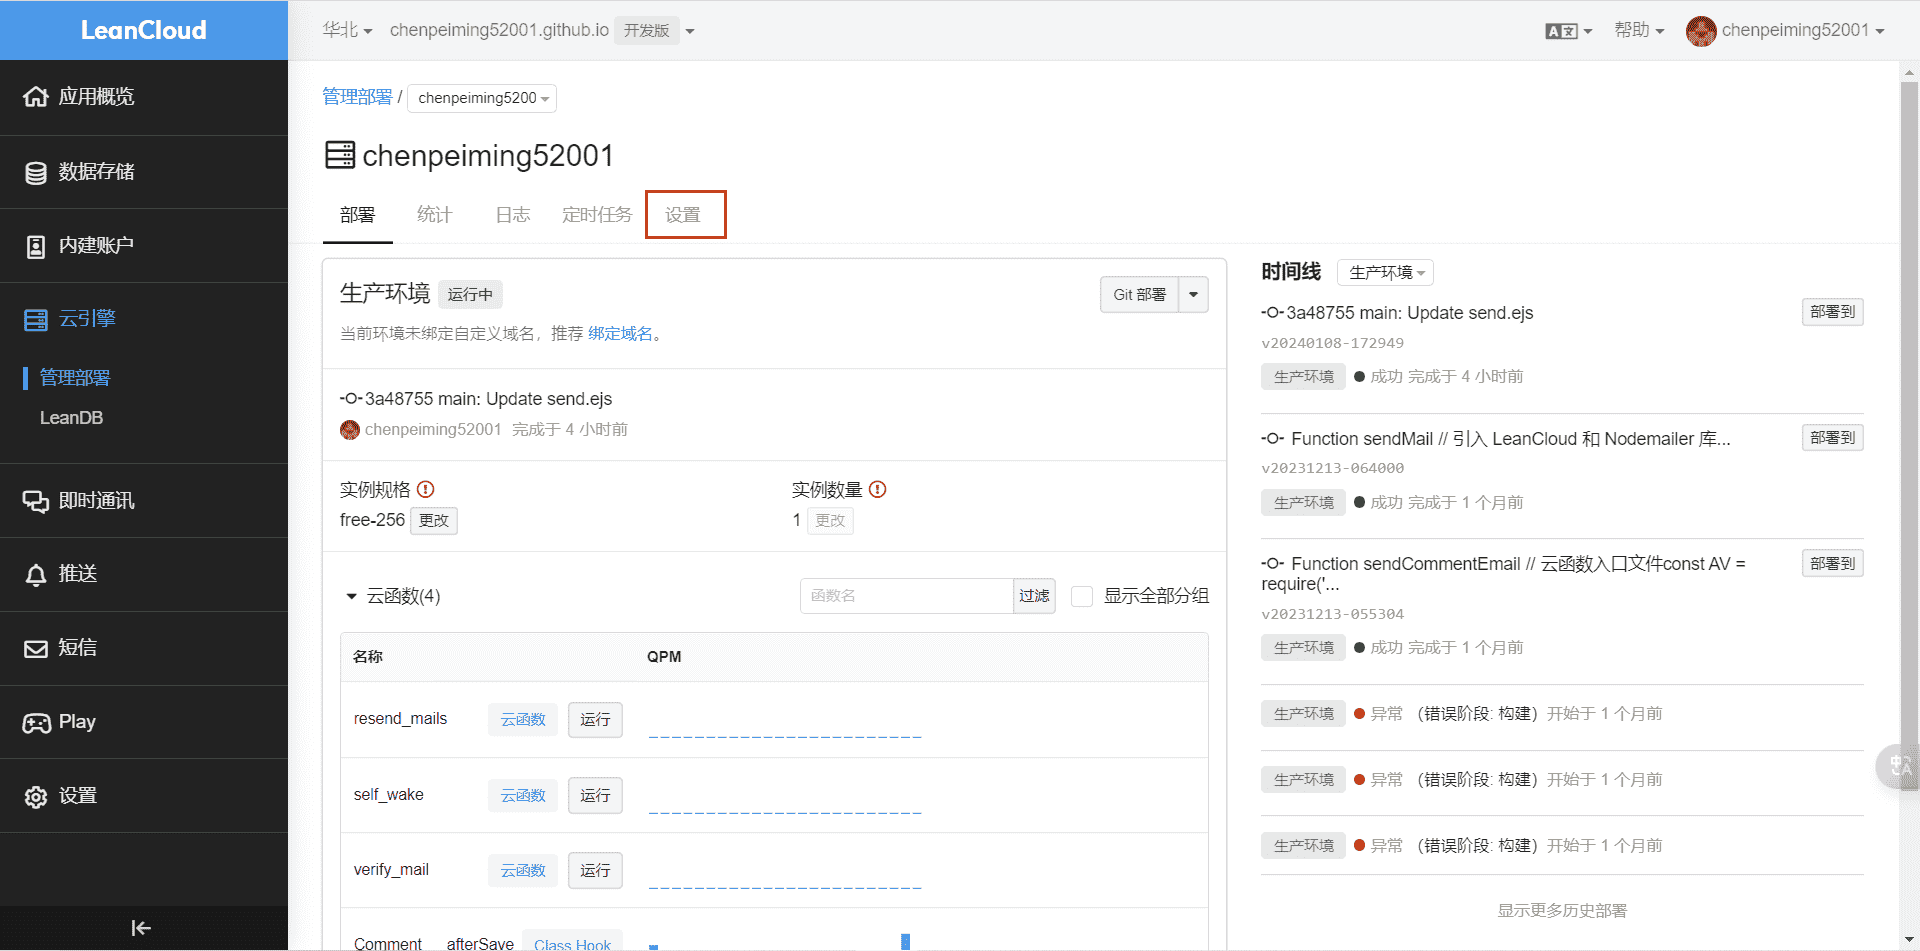The height and width of the screenshot is (951, 1920).
Task: Click the 内建账户 icon
Action: pos(36,246)
